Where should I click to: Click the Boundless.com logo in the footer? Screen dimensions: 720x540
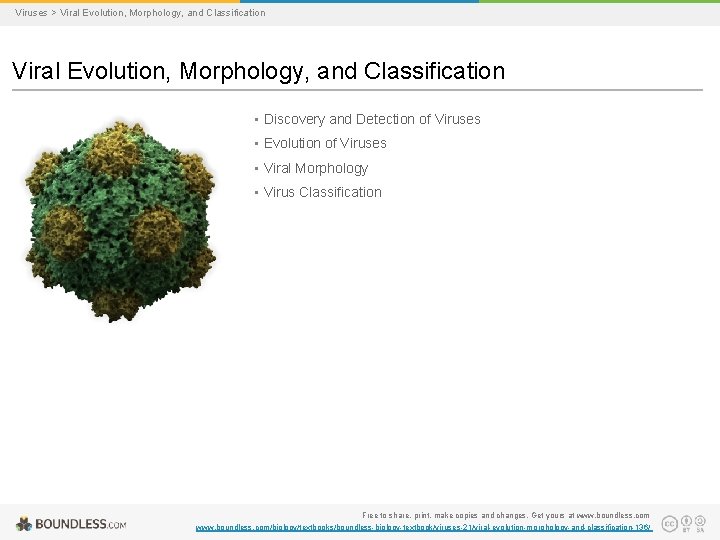[x=71, y=524]
